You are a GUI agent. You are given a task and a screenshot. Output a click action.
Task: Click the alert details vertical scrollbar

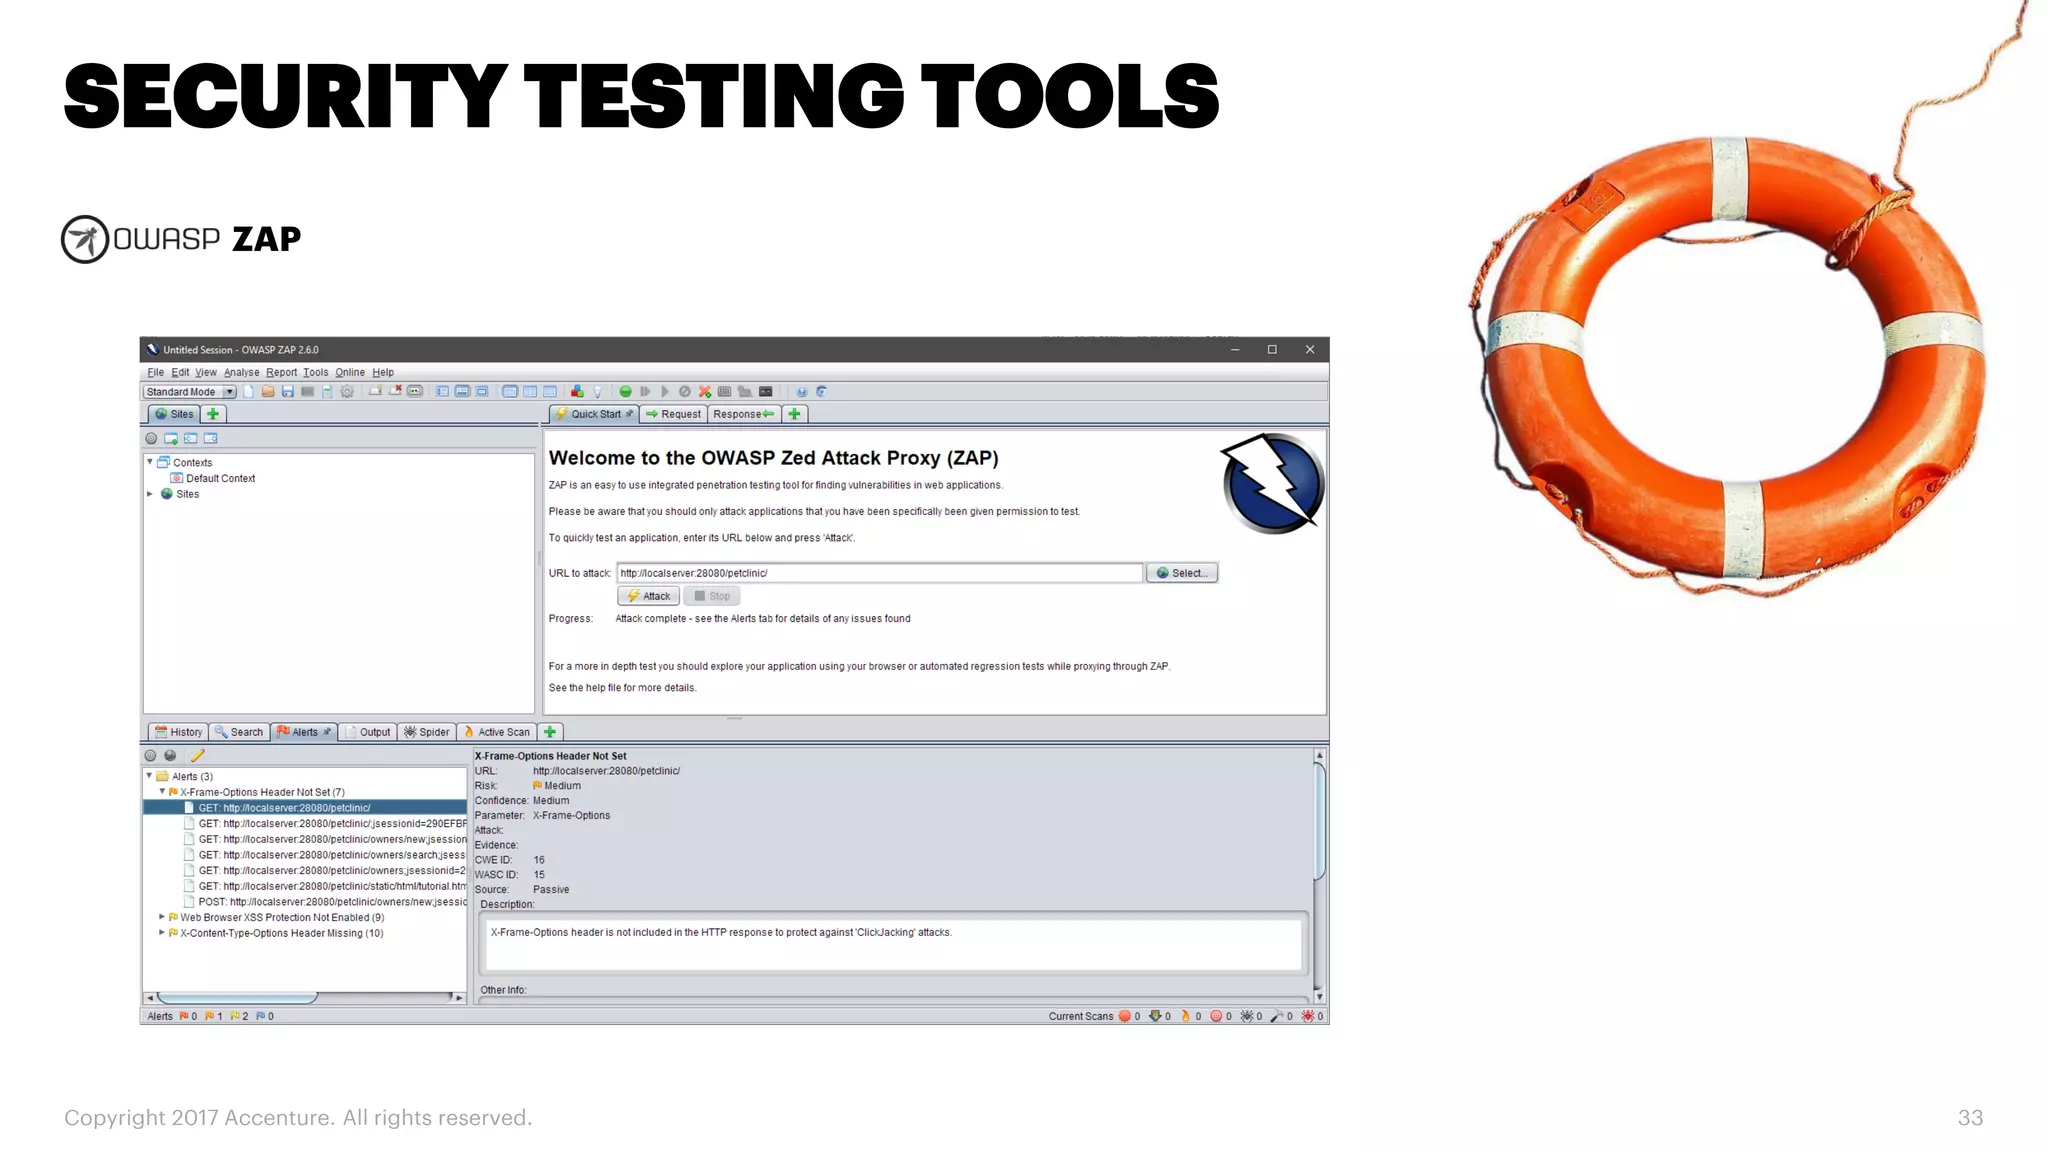click(x=1320, y=875)
